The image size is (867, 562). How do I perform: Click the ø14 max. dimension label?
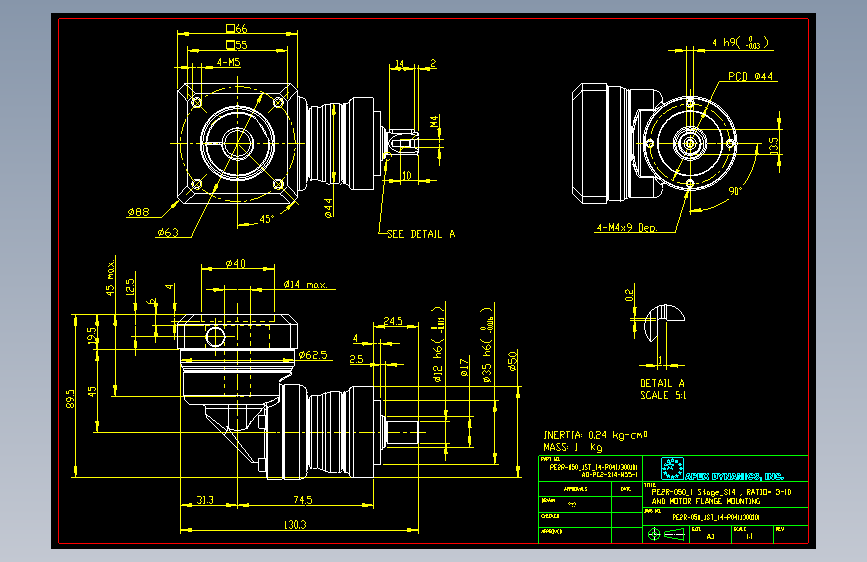(306, 284)
